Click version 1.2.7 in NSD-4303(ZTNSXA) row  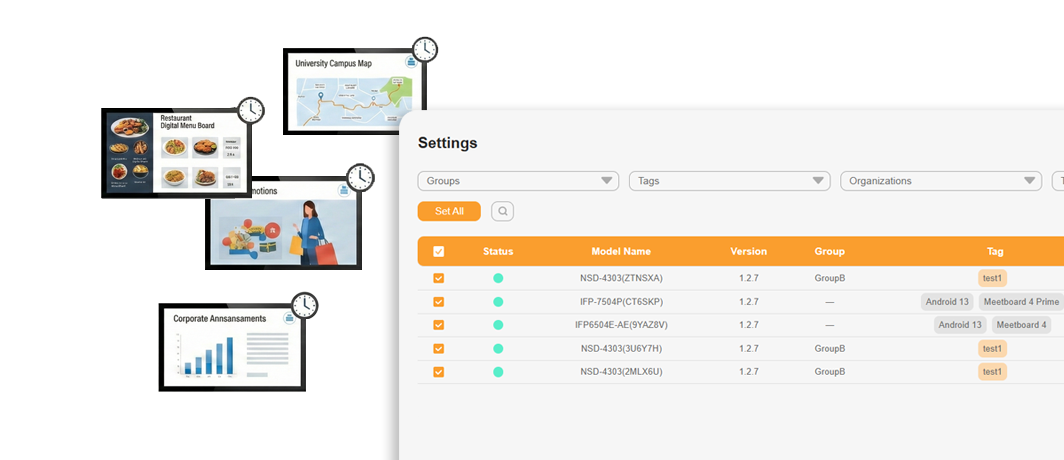pyautogui.click(x=748, y=278)
